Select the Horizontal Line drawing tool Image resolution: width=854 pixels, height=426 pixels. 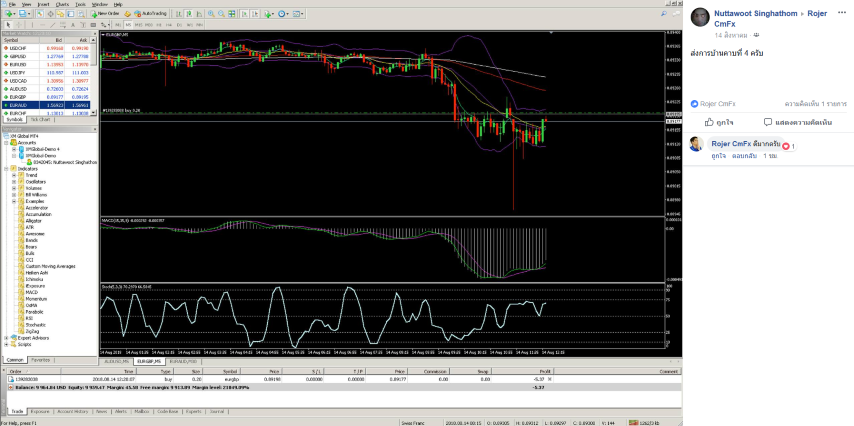pos(42,25)
